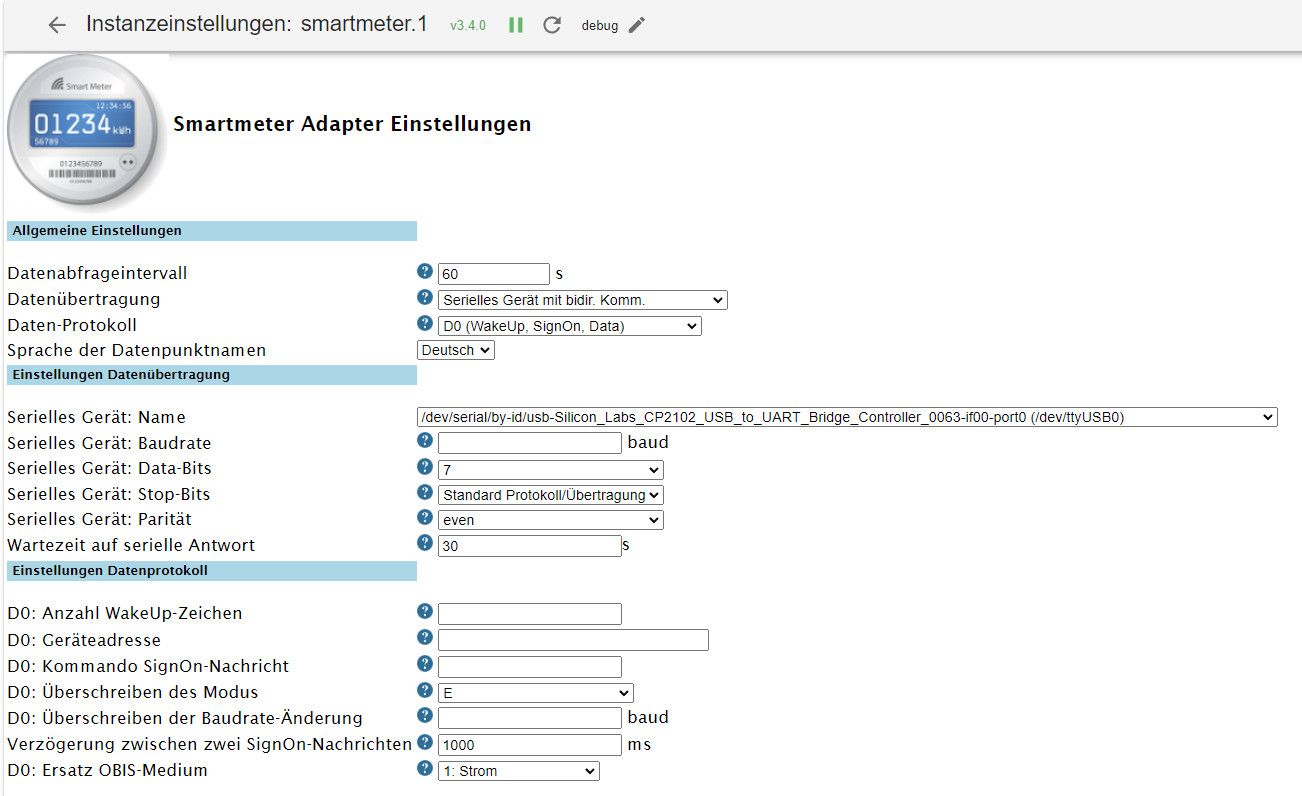Open help for D0: Überschreiben des Modus
The image size is (1302, 796).
click(425, 689)
